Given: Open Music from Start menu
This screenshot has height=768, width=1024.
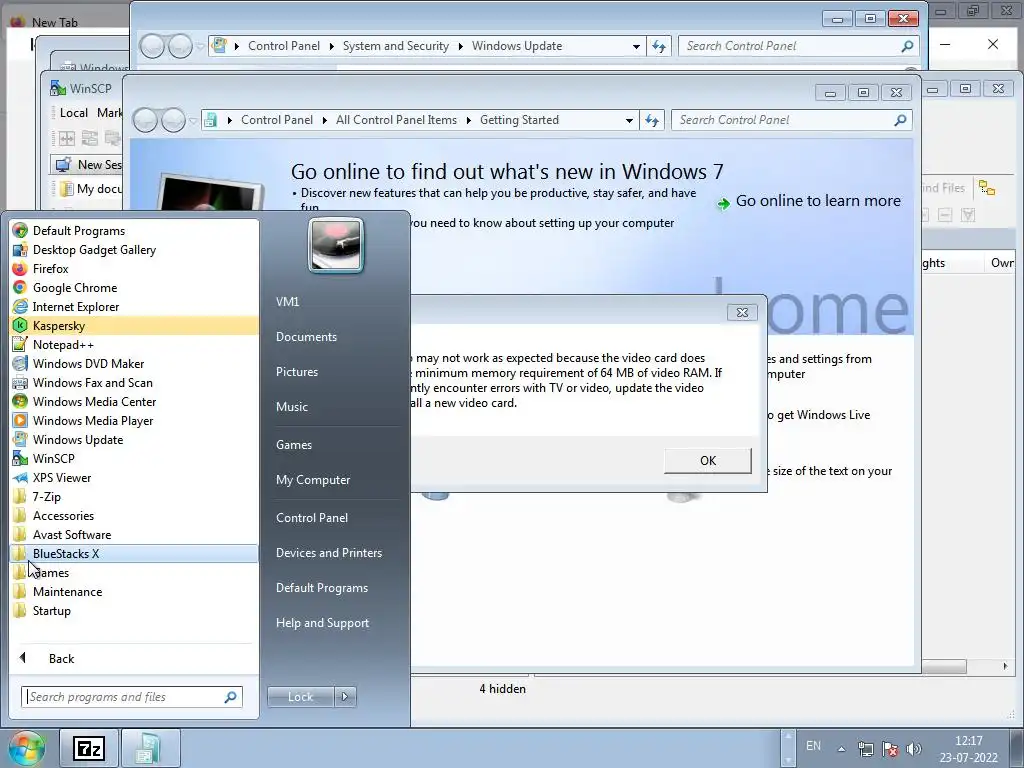Looking at the screenshot, I should [291, 407].
